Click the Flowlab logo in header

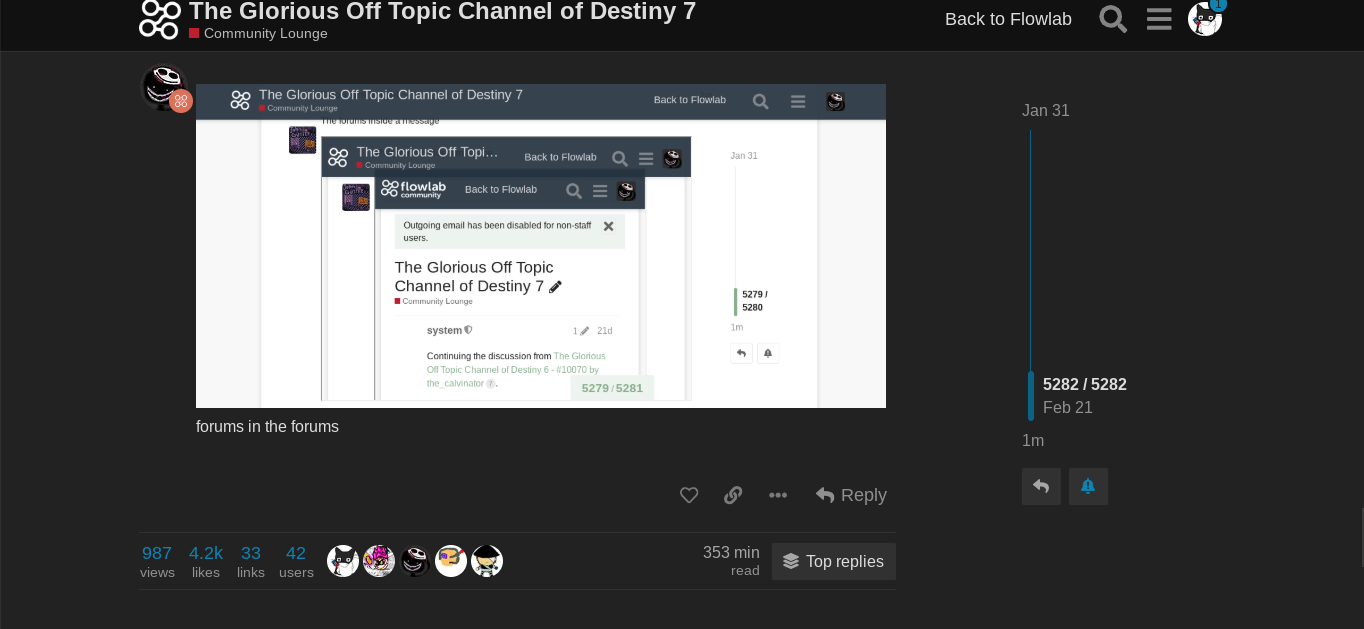point(160,19)
